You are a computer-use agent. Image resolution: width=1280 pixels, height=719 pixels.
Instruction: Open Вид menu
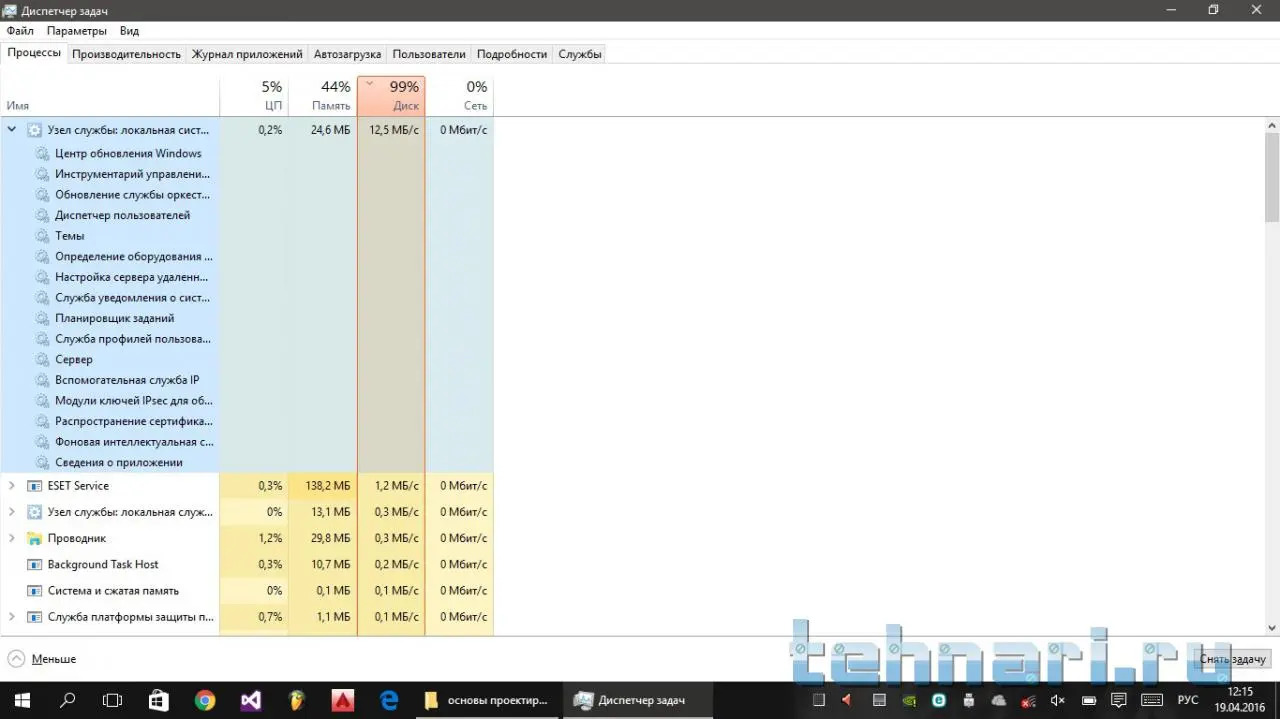(x=130, y=31)
